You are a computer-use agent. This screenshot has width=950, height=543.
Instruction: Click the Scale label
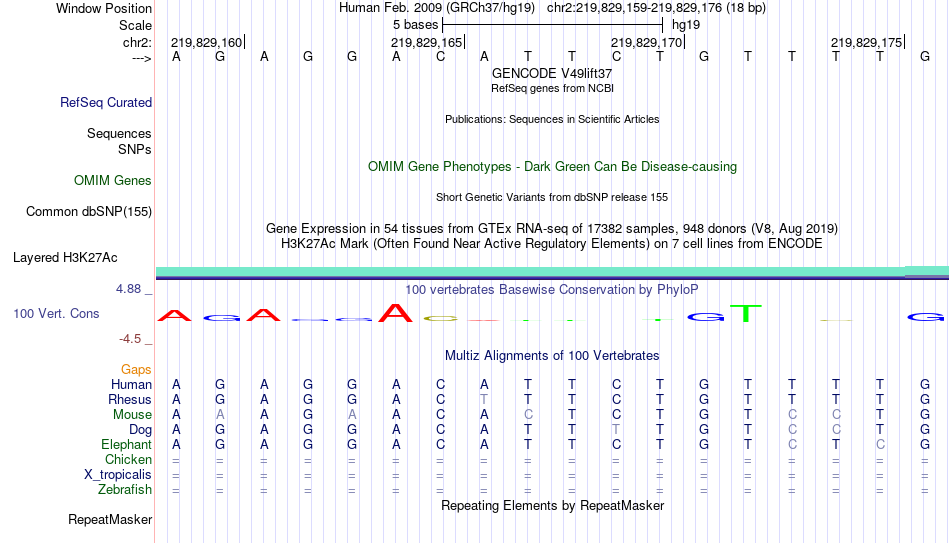click(x=136, y=25)
